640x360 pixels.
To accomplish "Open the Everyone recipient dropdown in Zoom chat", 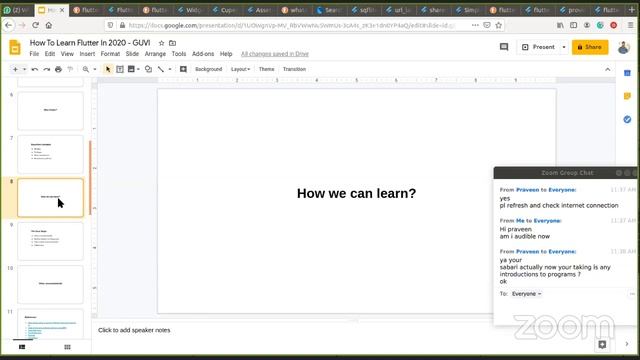I will coord(527,294).
